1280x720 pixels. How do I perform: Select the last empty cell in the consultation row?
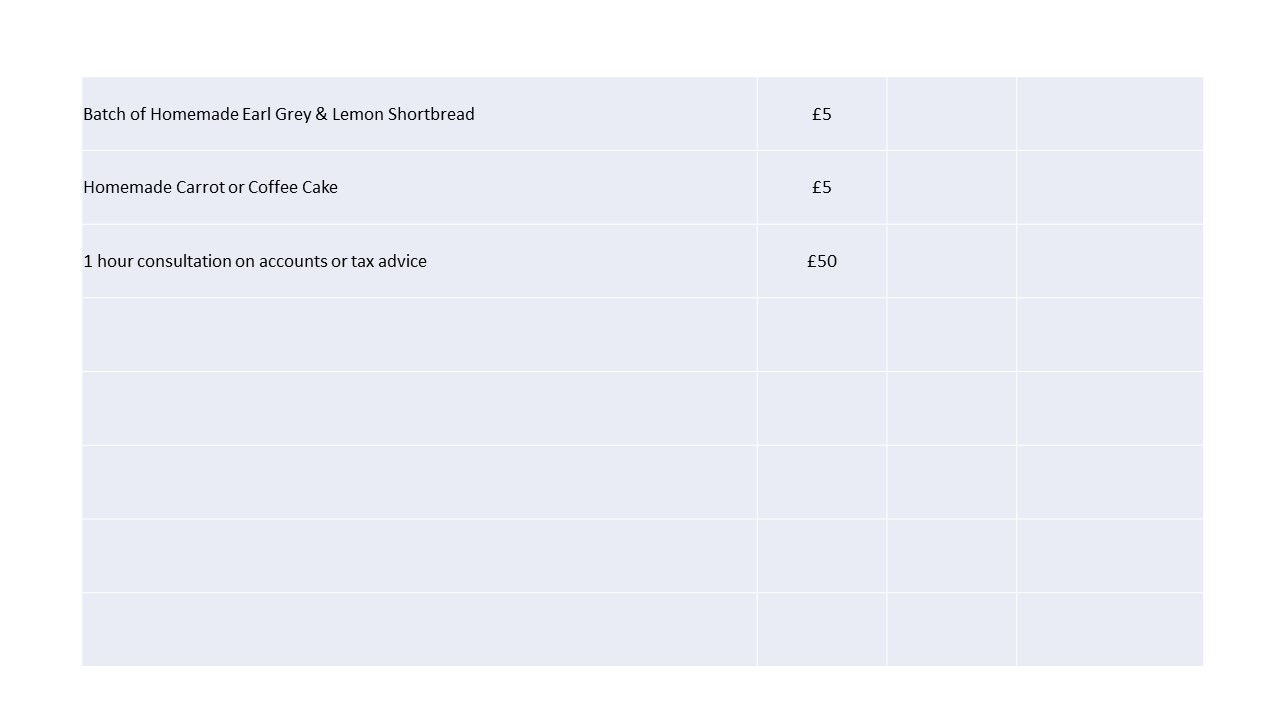(1109, 261)
